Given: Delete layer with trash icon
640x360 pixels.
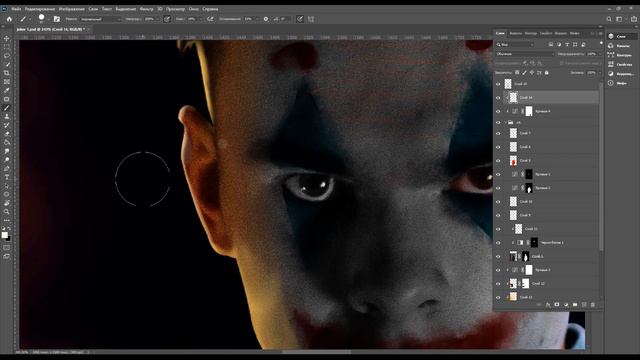Looking at the screenshot, I should (593, 304).
